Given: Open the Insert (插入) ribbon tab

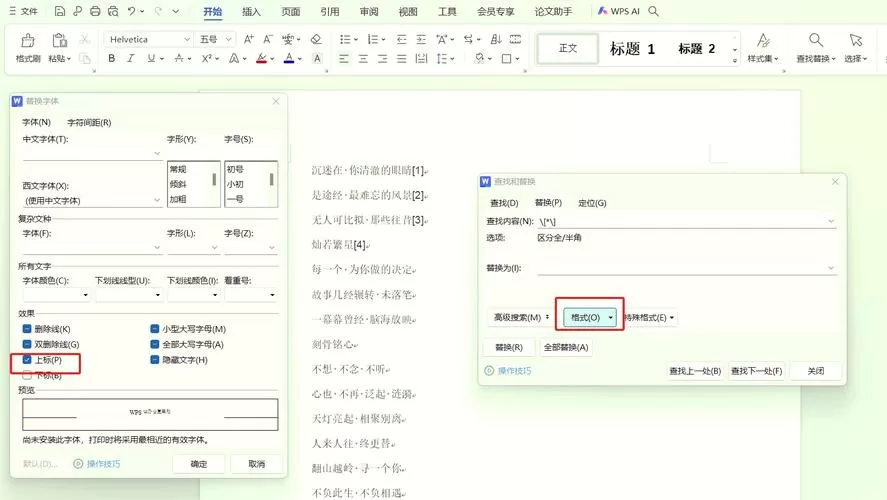Looking at the screenshot, I should pyautogui.click(x=251, y=11).
